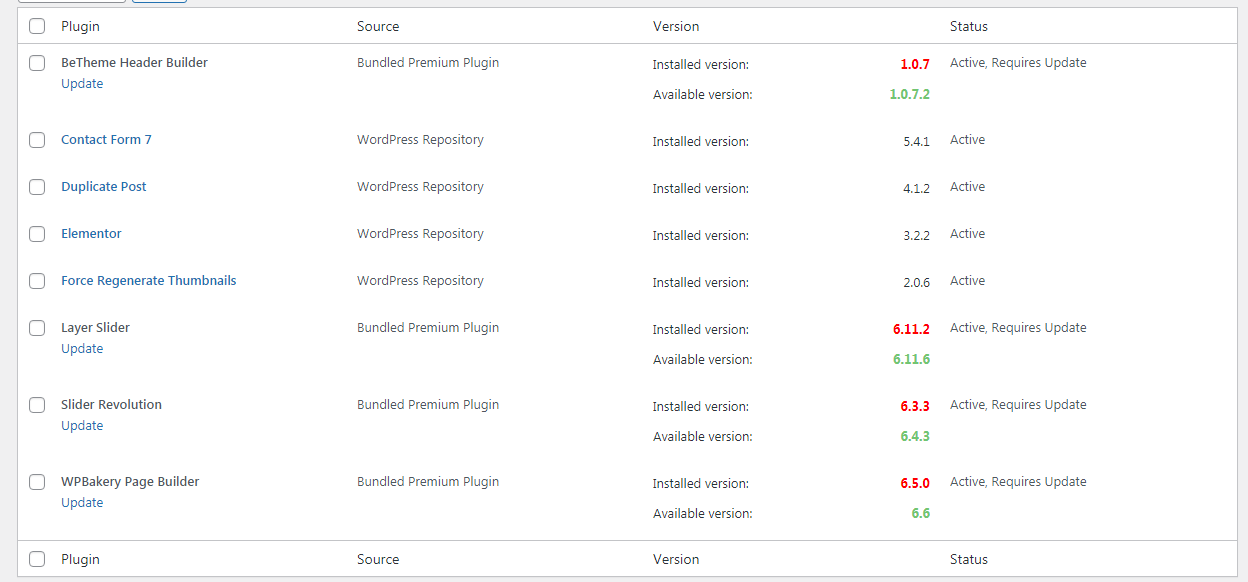Click Force Regenerate Thumbnails version 2.0.6
Viewport: 1248px width, 582px height.
tap(916, 282)
